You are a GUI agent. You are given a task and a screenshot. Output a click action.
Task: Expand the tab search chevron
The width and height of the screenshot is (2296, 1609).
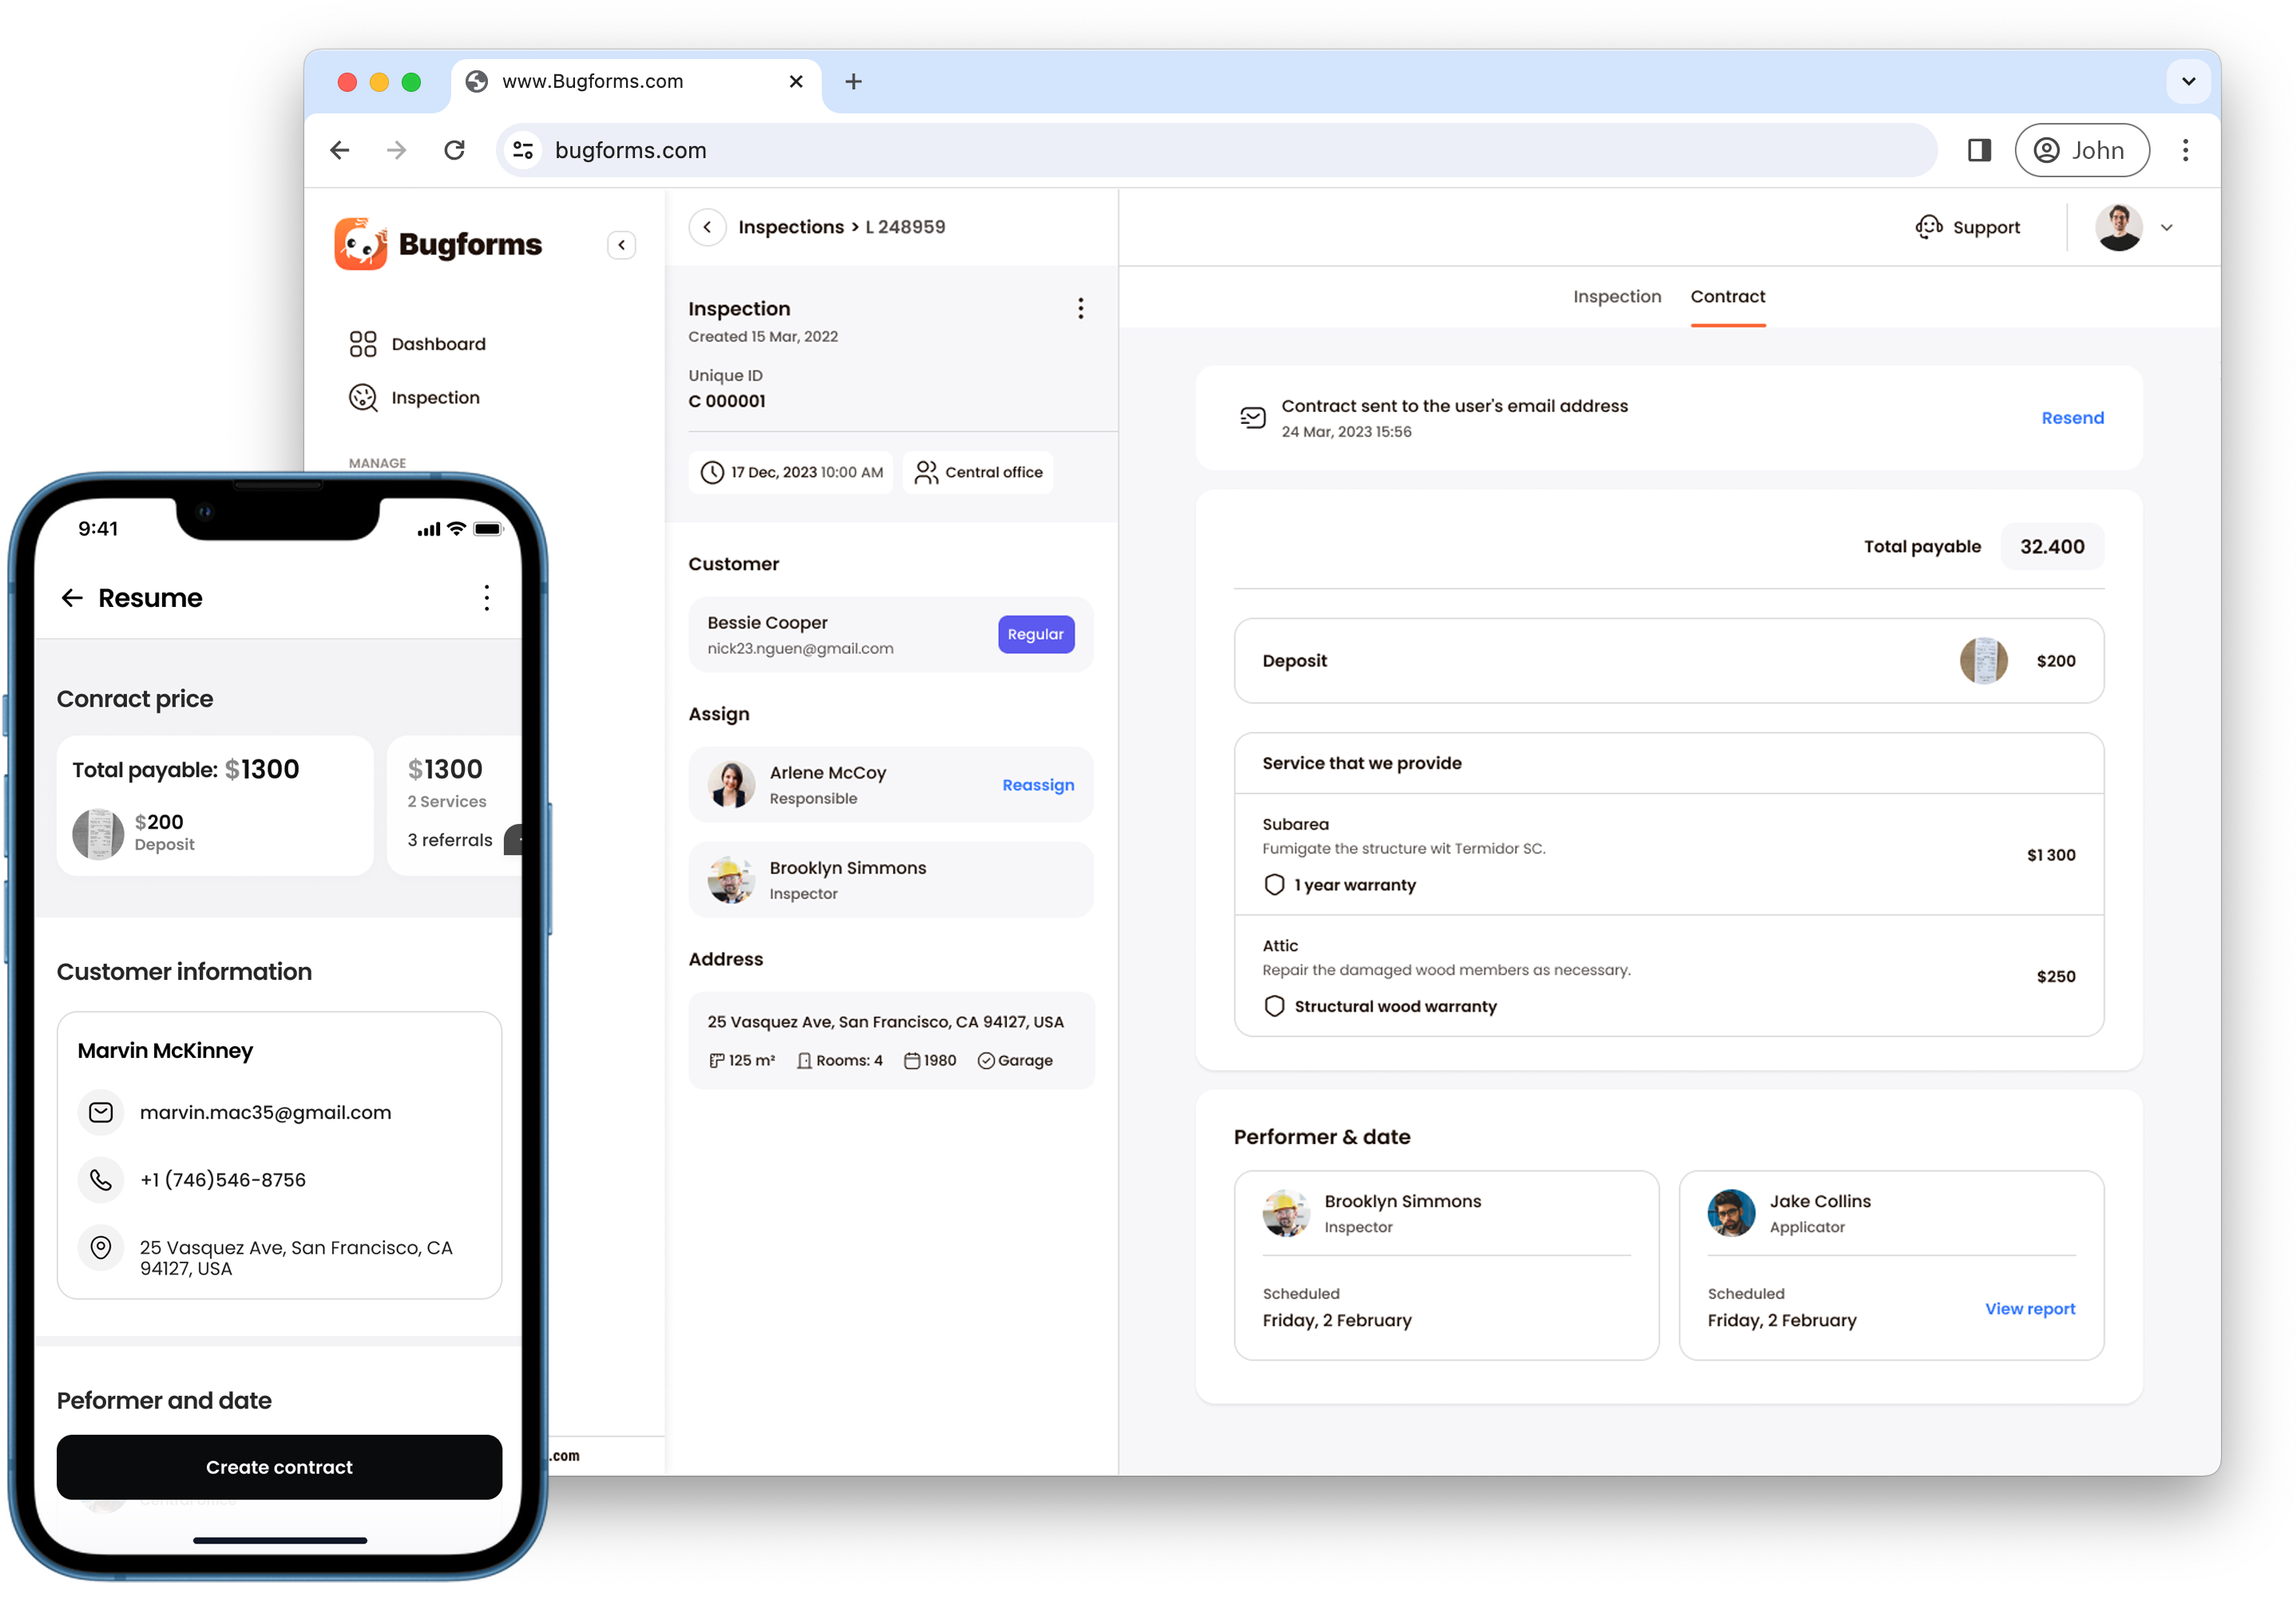(2188, 82)
